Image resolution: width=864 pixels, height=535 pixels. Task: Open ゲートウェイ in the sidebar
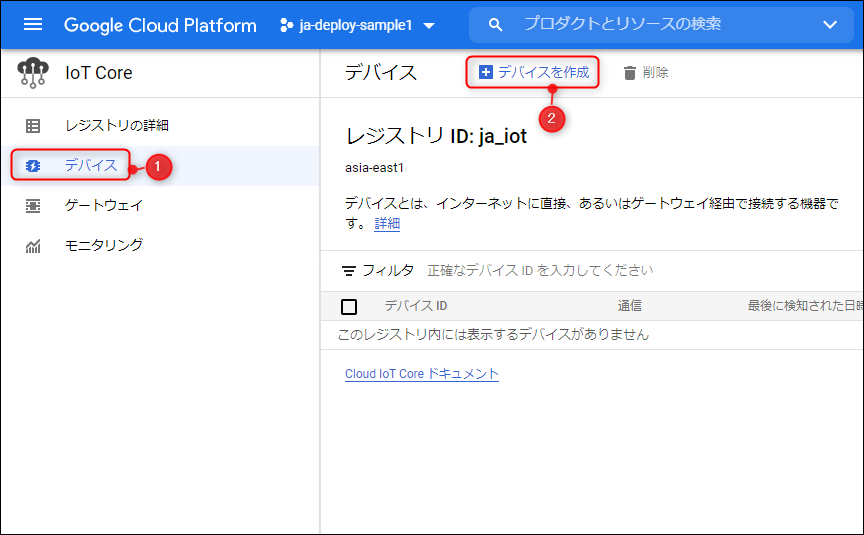pyautogui.click(x=104, y=205)
